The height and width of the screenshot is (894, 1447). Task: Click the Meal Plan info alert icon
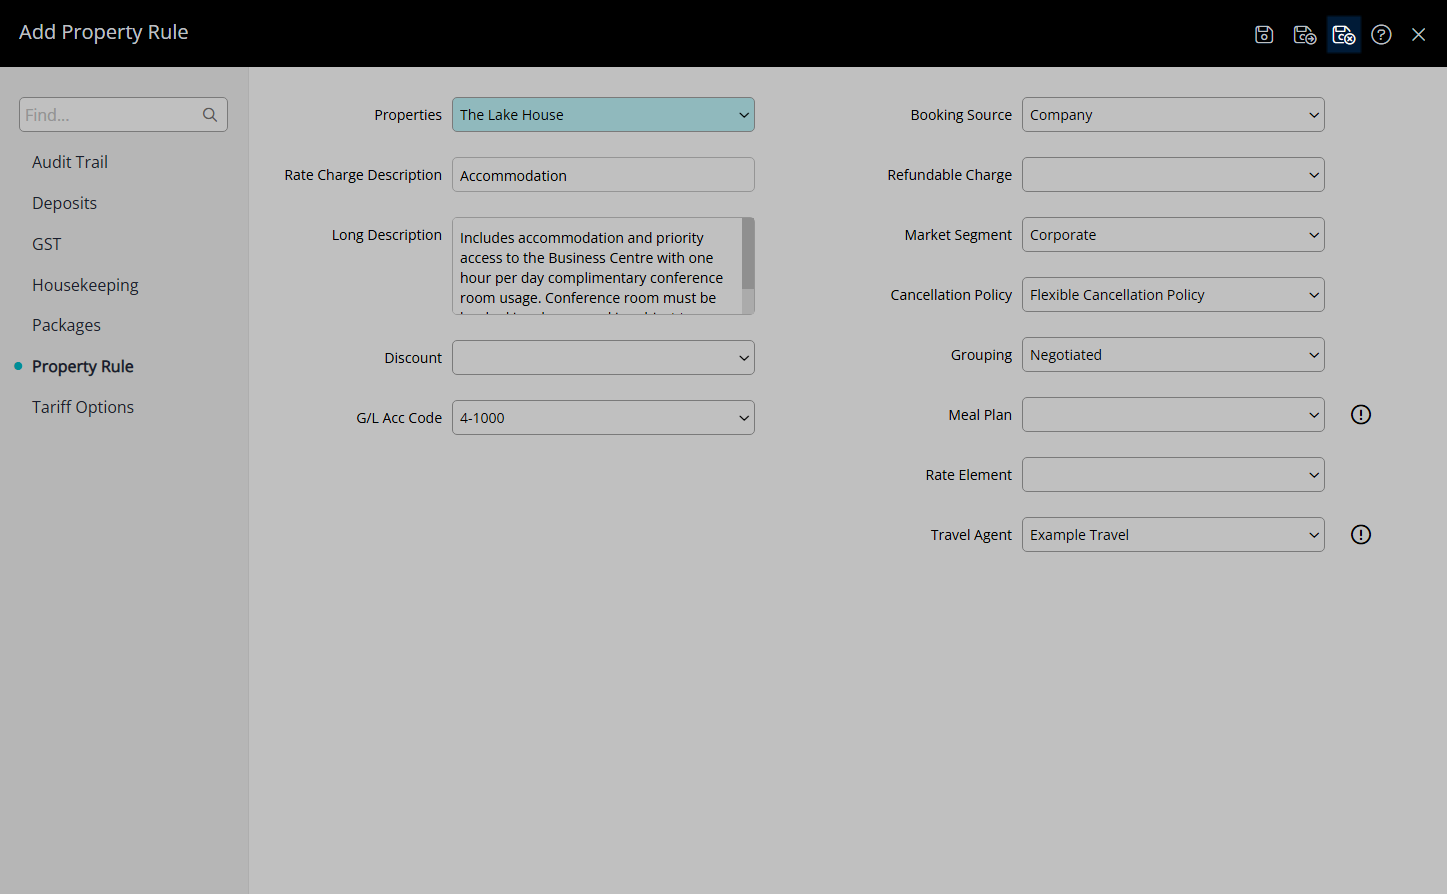click(x=1361, y=415)
